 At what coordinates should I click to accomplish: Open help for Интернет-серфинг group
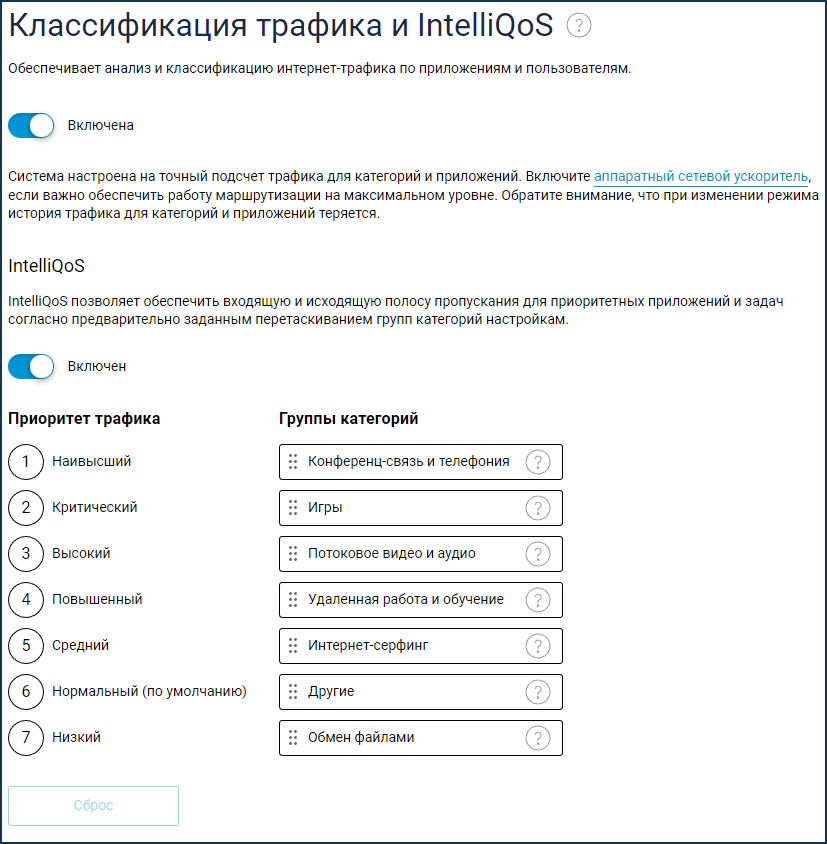coord(538,646)
